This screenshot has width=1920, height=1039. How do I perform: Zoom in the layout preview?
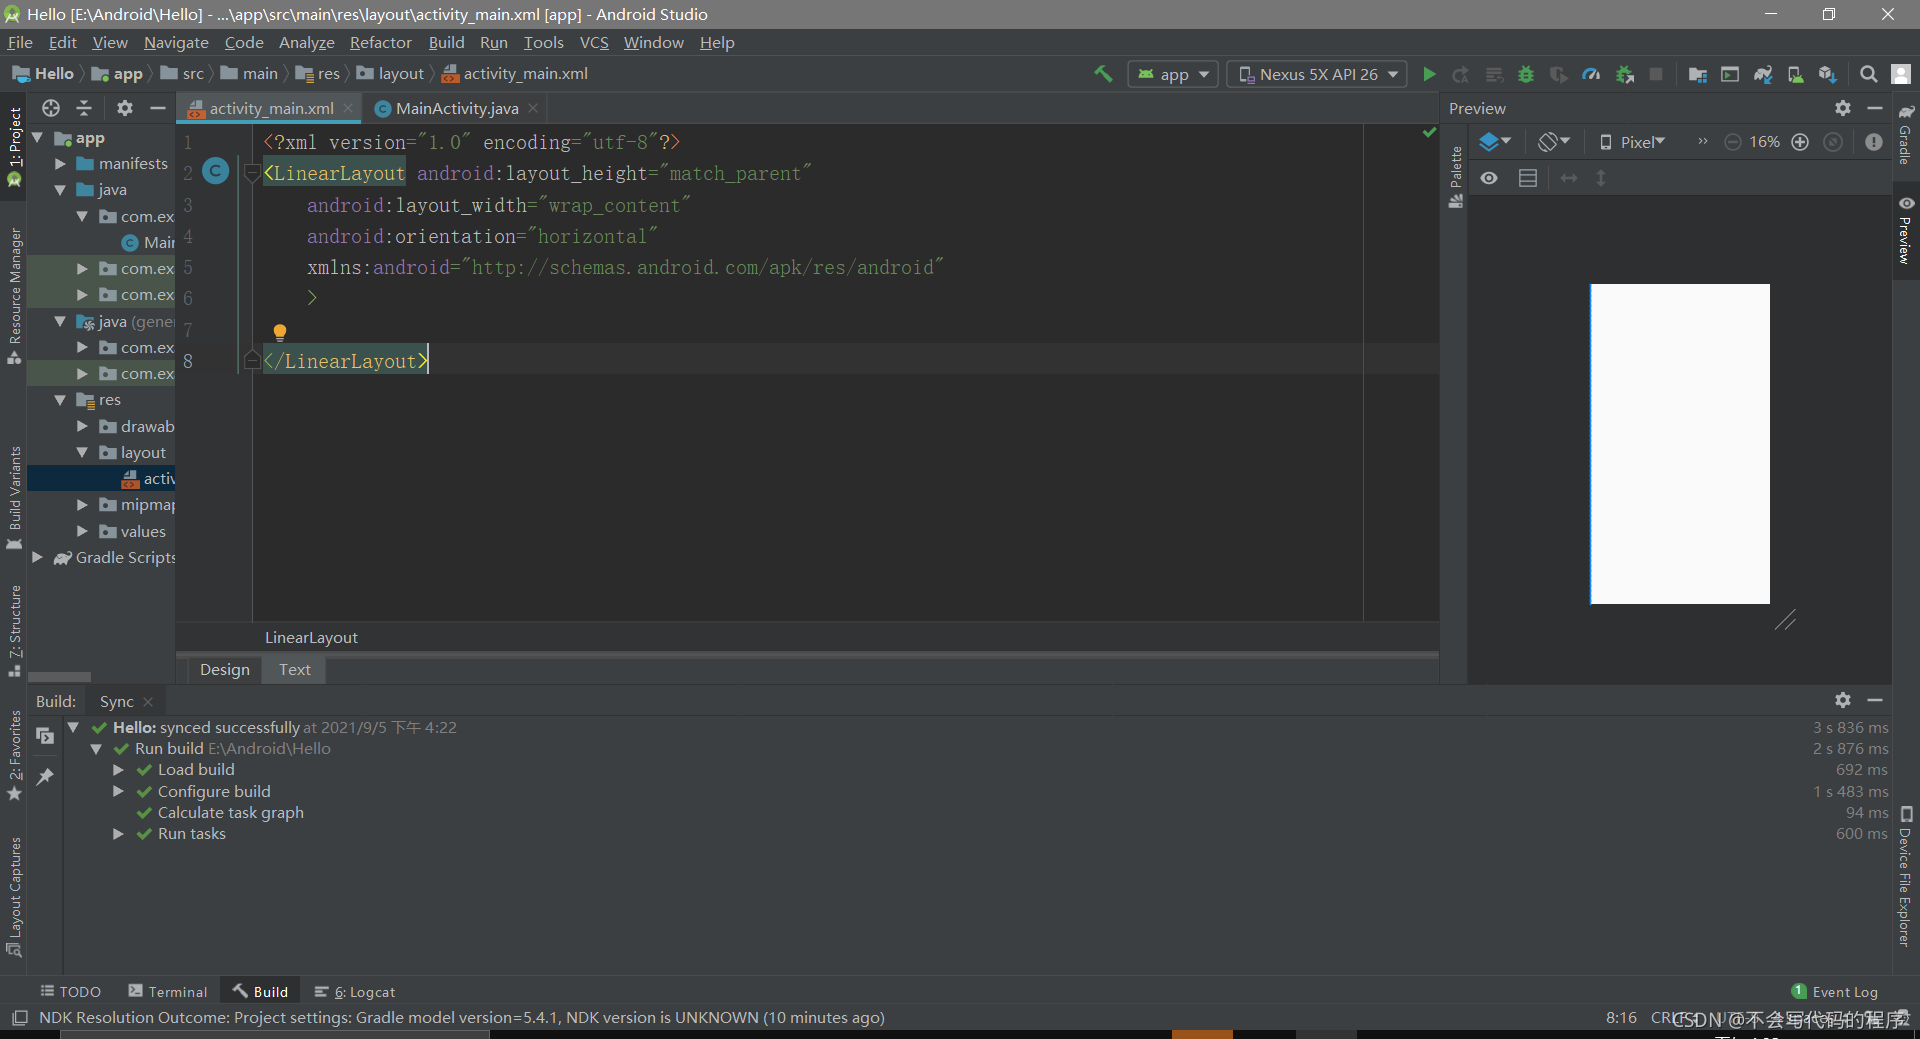click(1800, 142)
